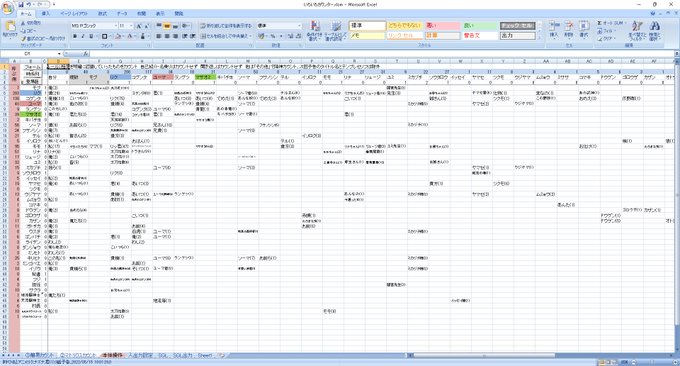Click the Percent Style icon
Screen dimensions: 680x366
tap(273, 36)
